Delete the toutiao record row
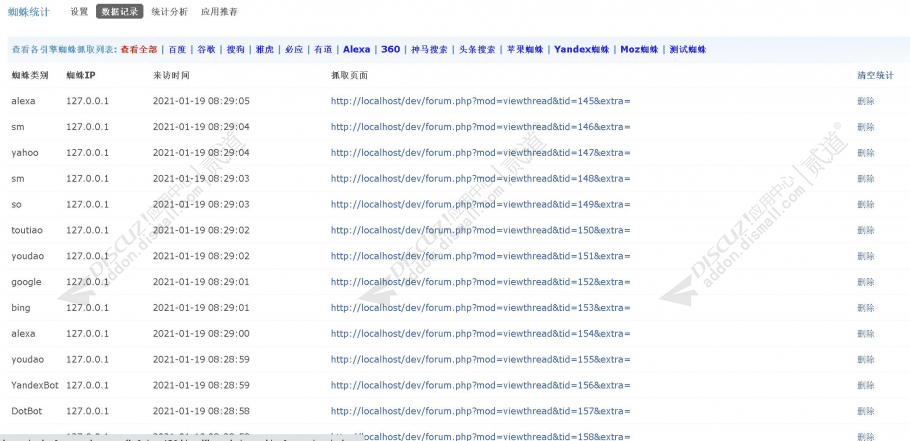The image size is (910, 441). [866, 230]
